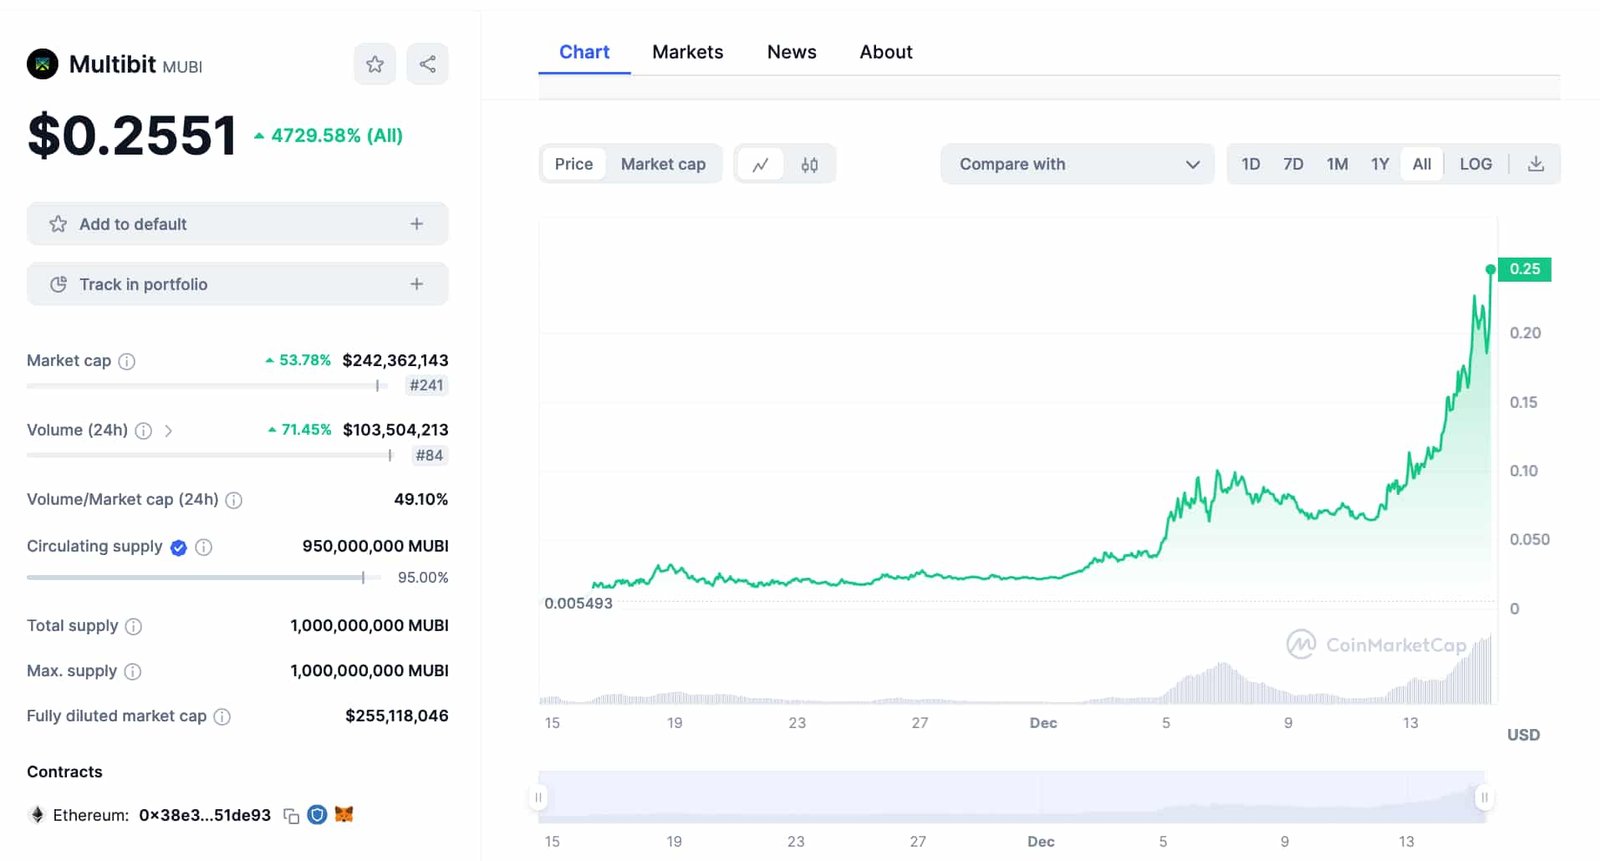Download the chart data icon

click(x=1536, y=164)
